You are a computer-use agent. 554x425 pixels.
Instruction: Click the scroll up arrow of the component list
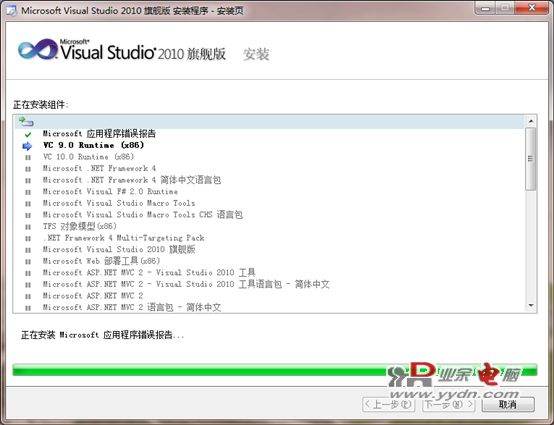coord(531,122)
